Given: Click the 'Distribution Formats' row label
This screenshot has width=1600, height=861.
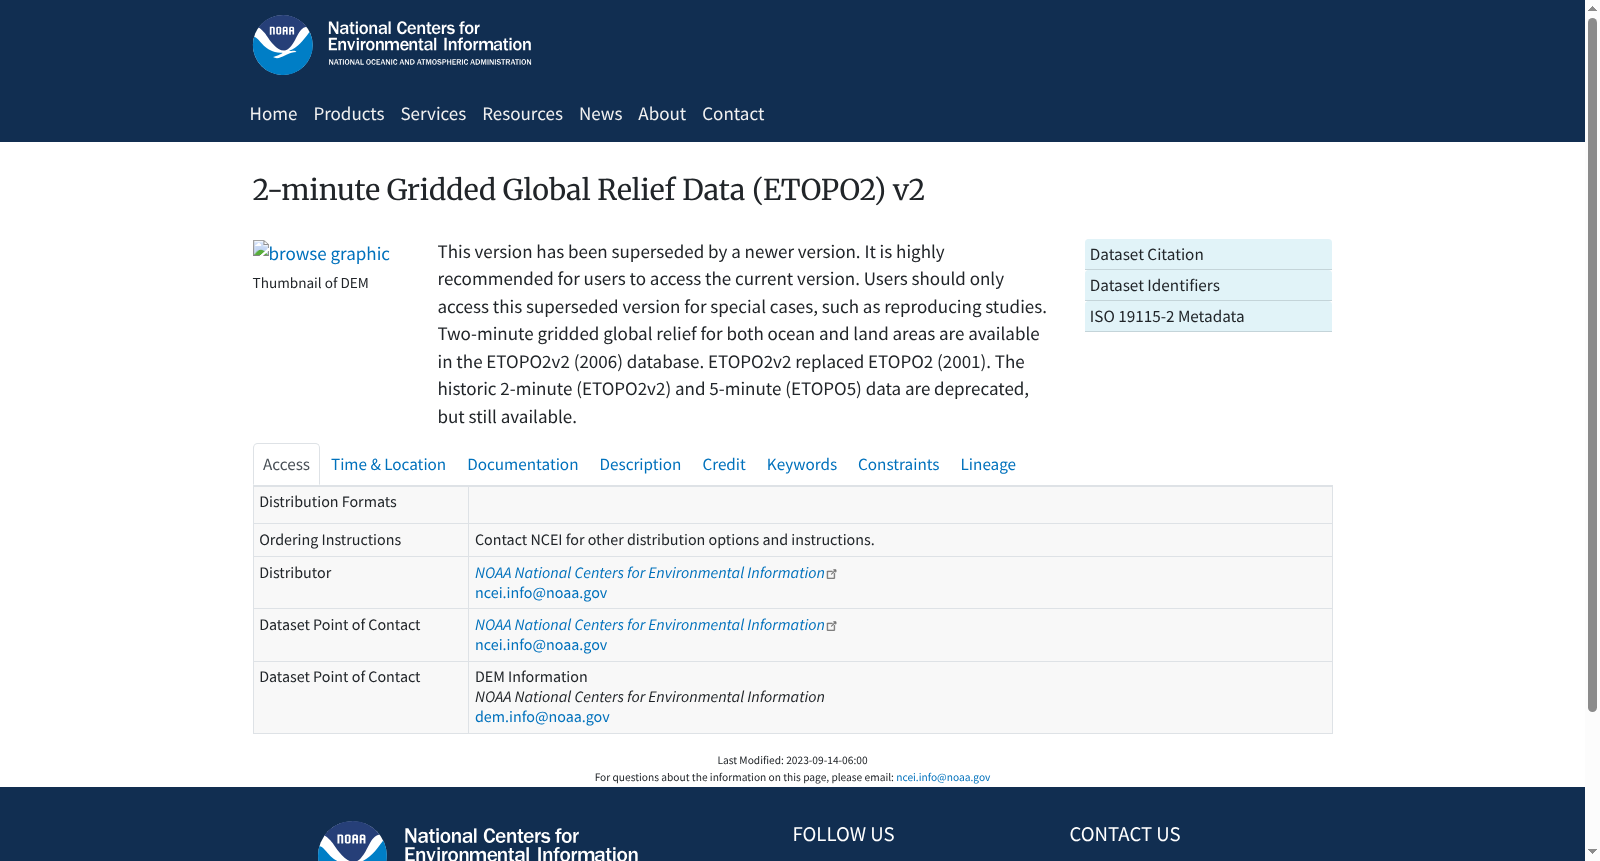Looking at the screenshot, I should tap(328, 502).
